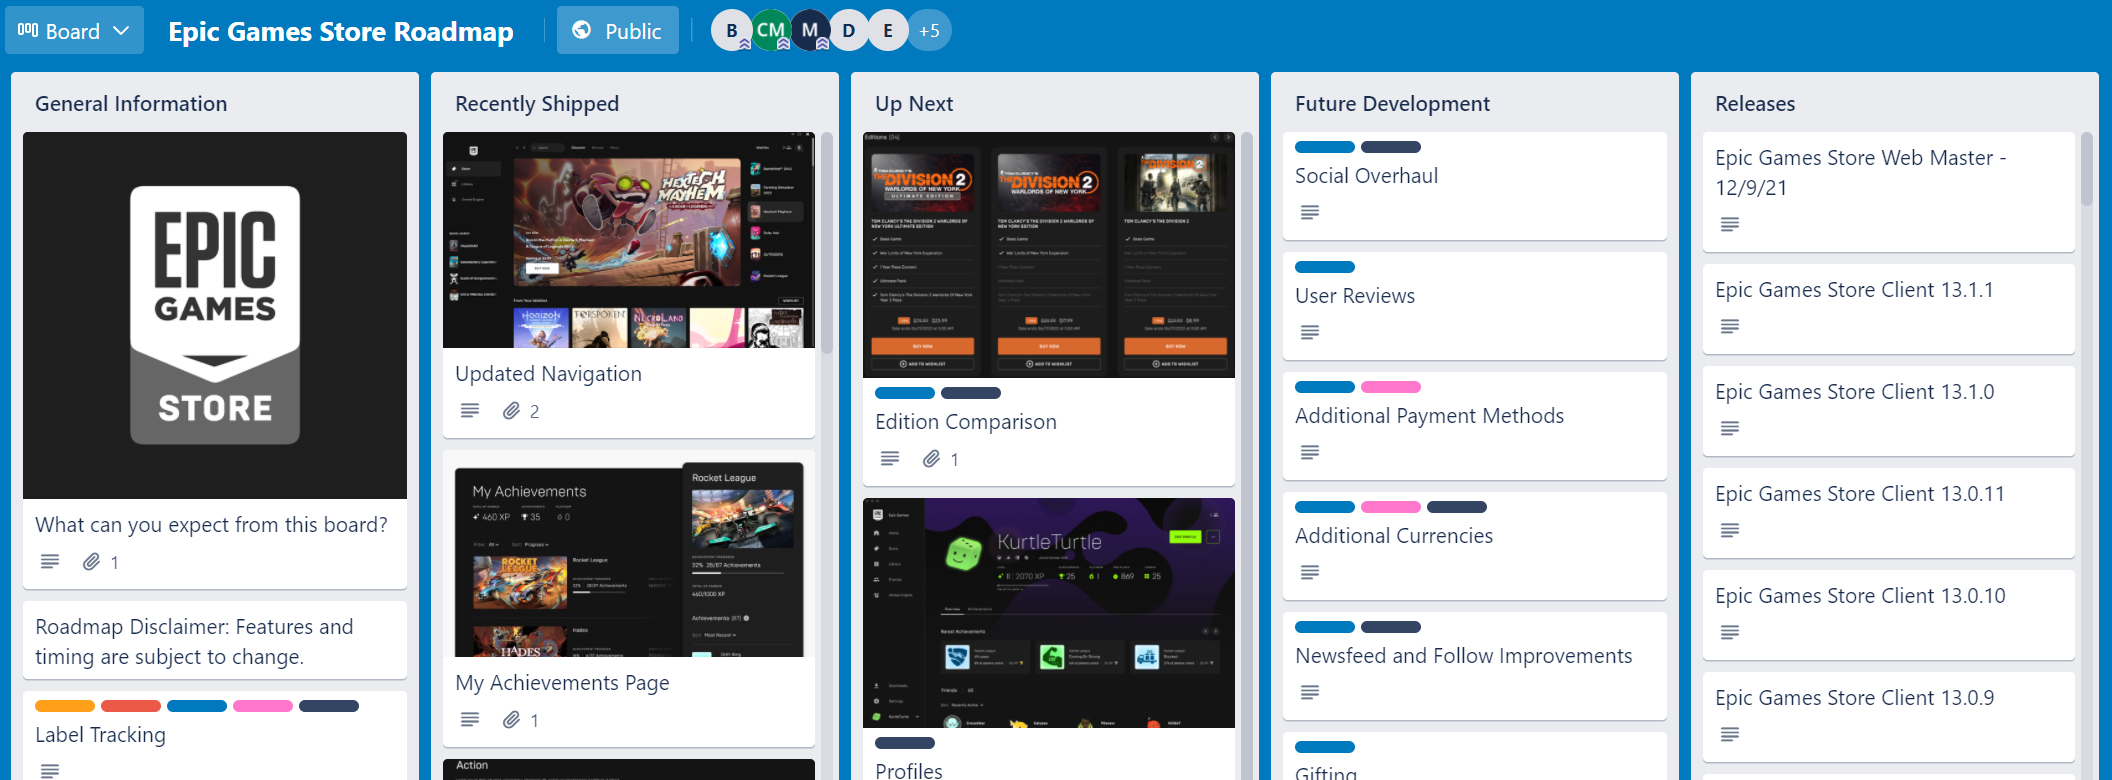Open the Additional Currencies card
Screen dimensions: 2112x780
[1475, 546]
